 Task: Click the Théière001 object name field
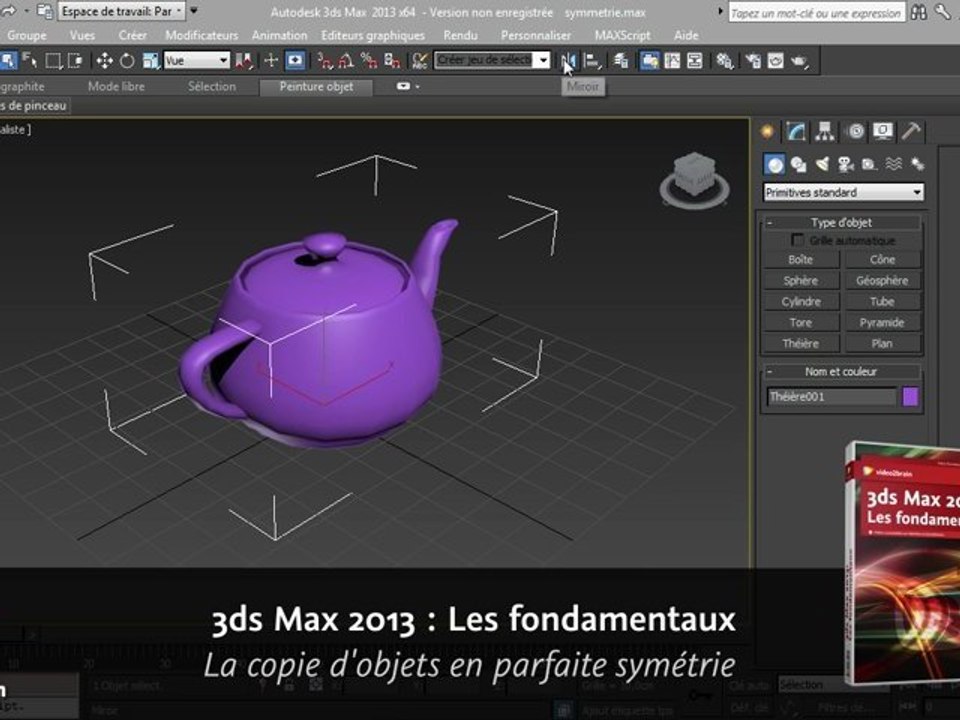831,397
